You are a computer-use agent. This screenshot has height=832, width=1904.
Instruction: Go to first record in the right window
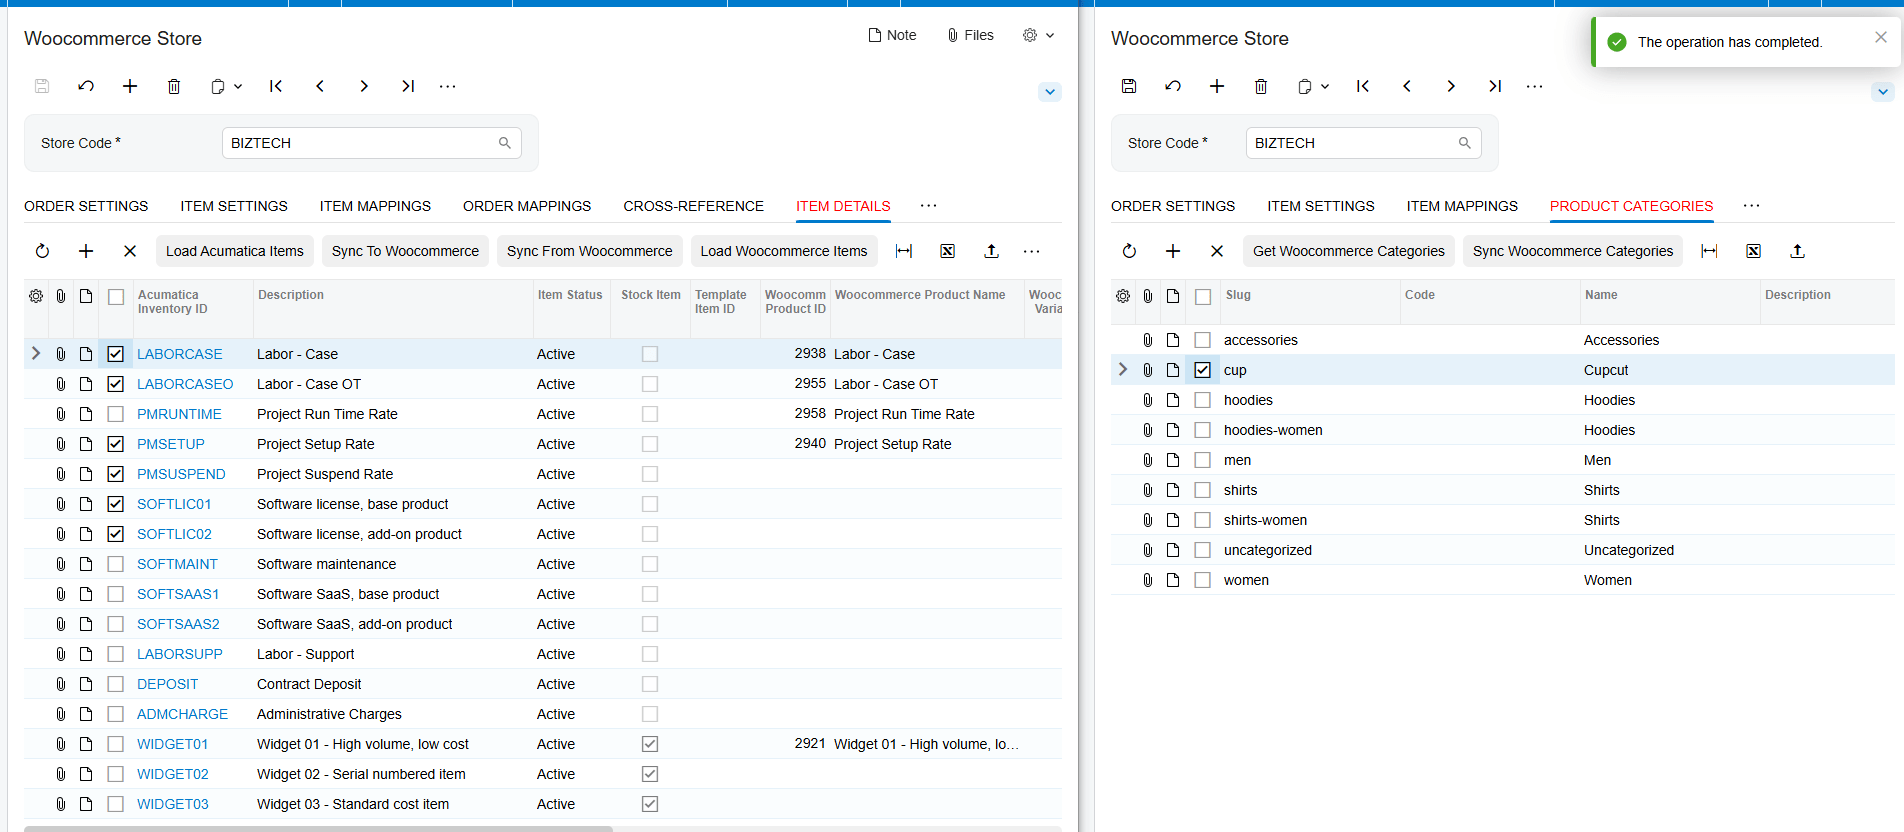[x=1363, y=86]
